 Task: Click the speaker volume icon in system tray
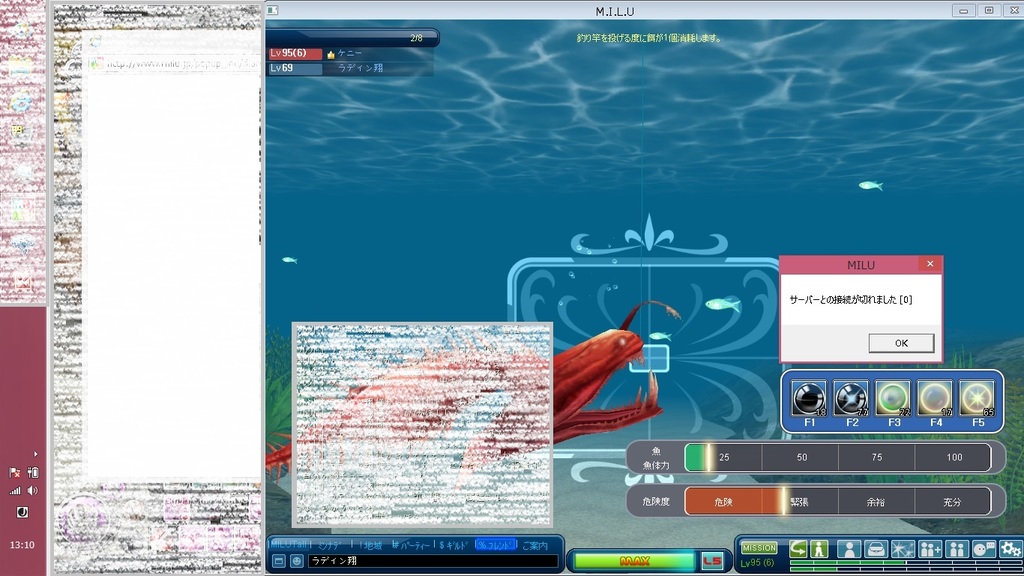[x=32, y=491]
